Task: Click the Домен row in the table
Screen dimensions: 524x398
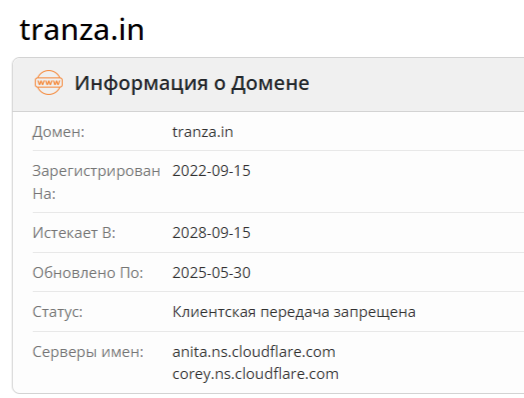Action: 278,132
